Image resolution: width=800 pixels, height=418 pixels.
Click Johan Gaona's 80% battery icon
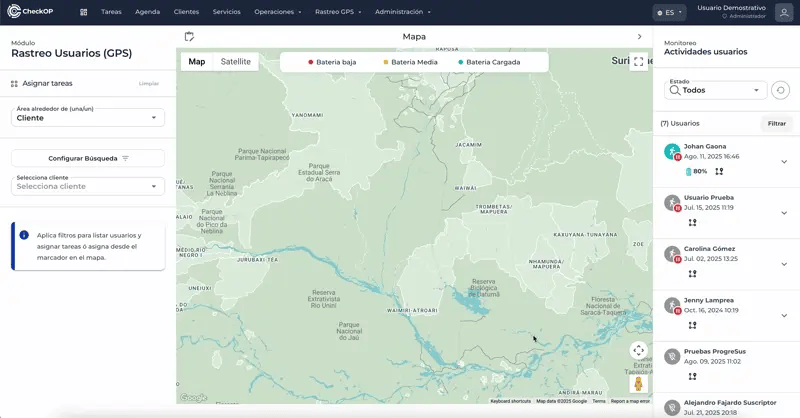click(x=688, y=171)
